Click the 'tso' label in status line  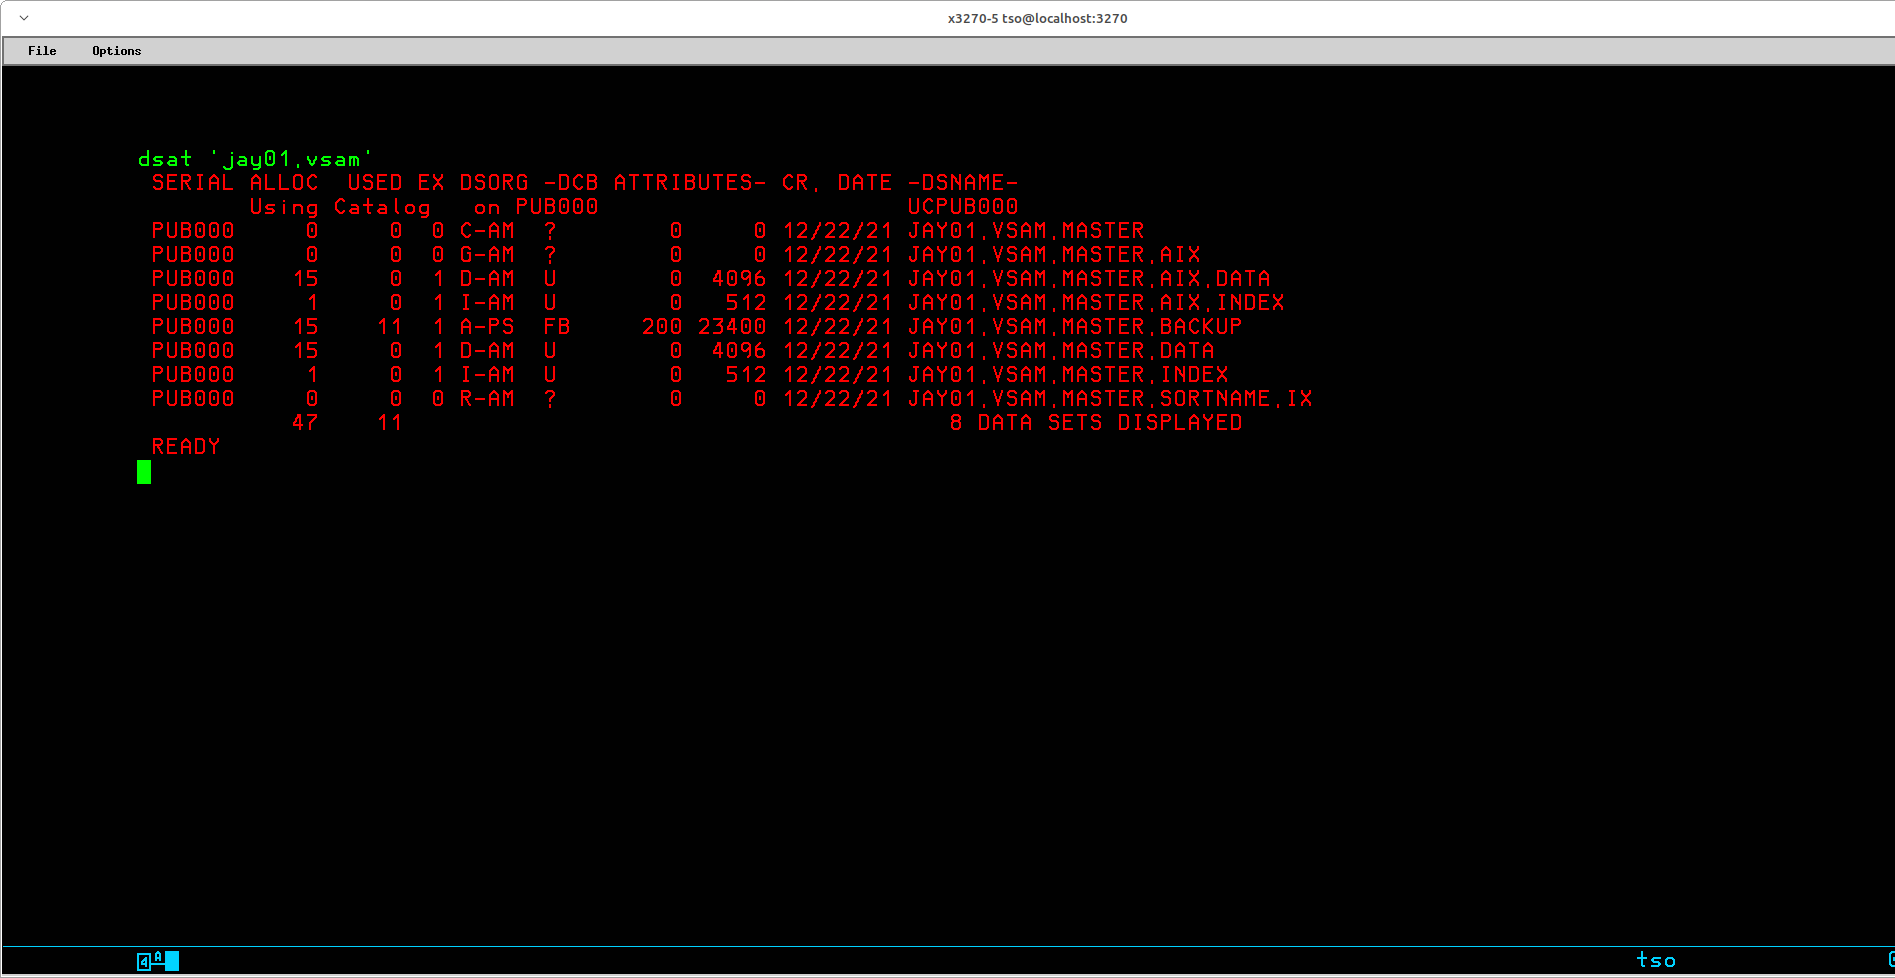(x=1655, y=960)
